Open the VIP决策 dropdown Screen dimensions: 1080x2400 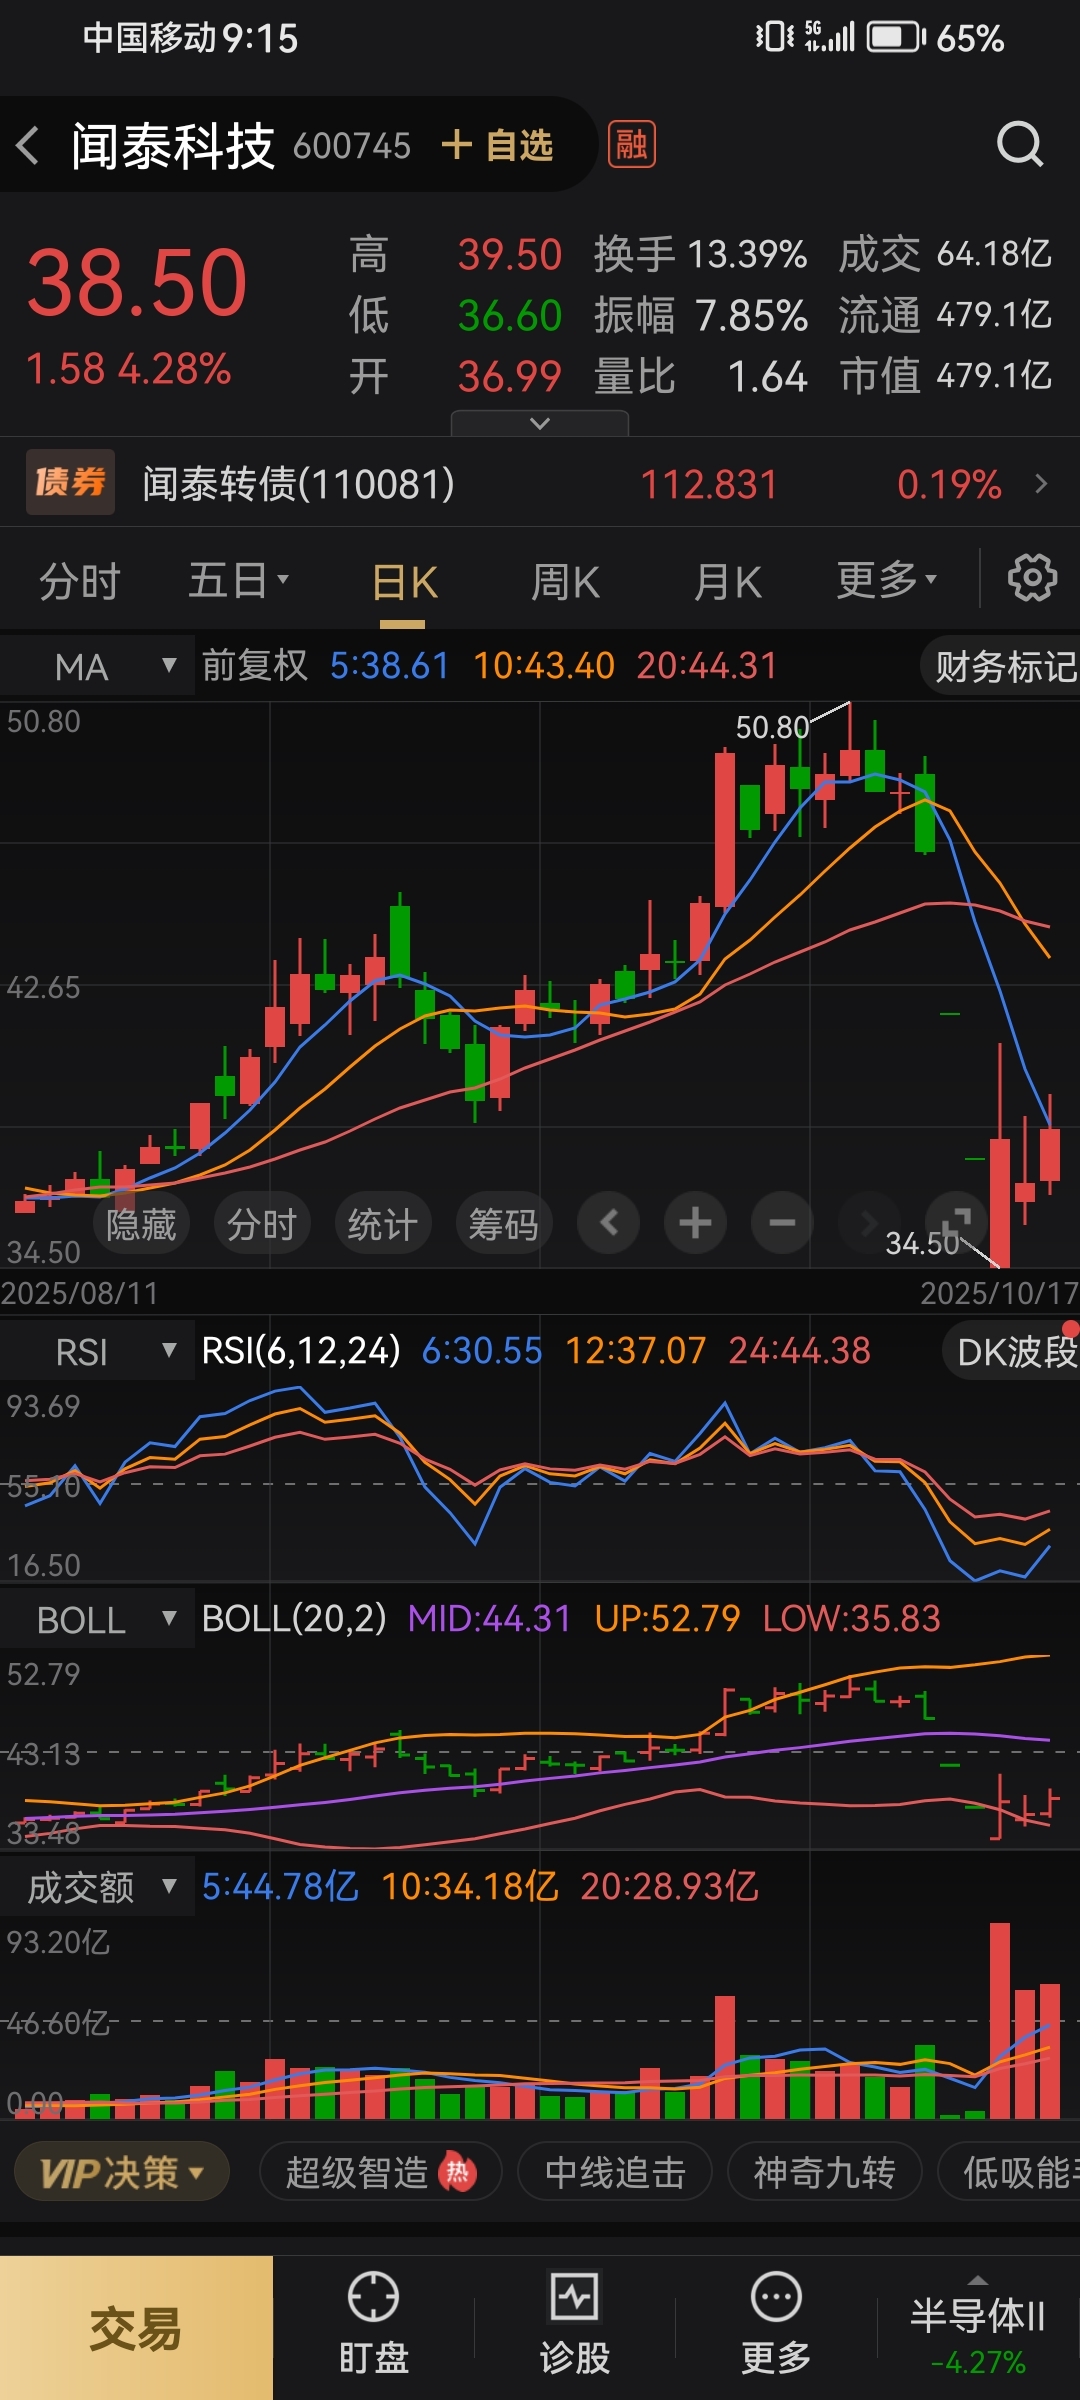coord(122,2172)
